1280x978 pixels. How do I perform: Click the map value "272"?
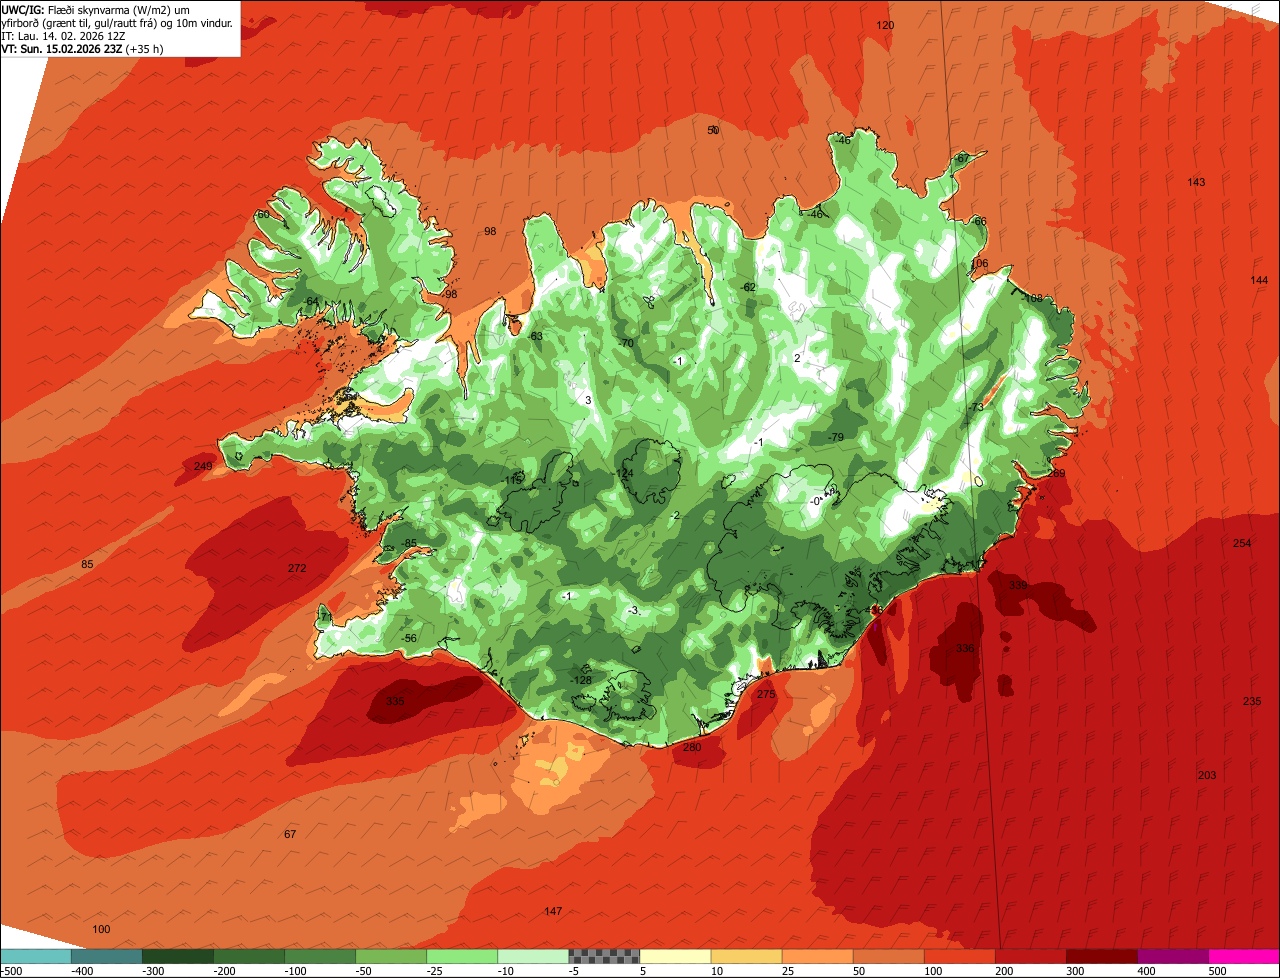[297, 568]
